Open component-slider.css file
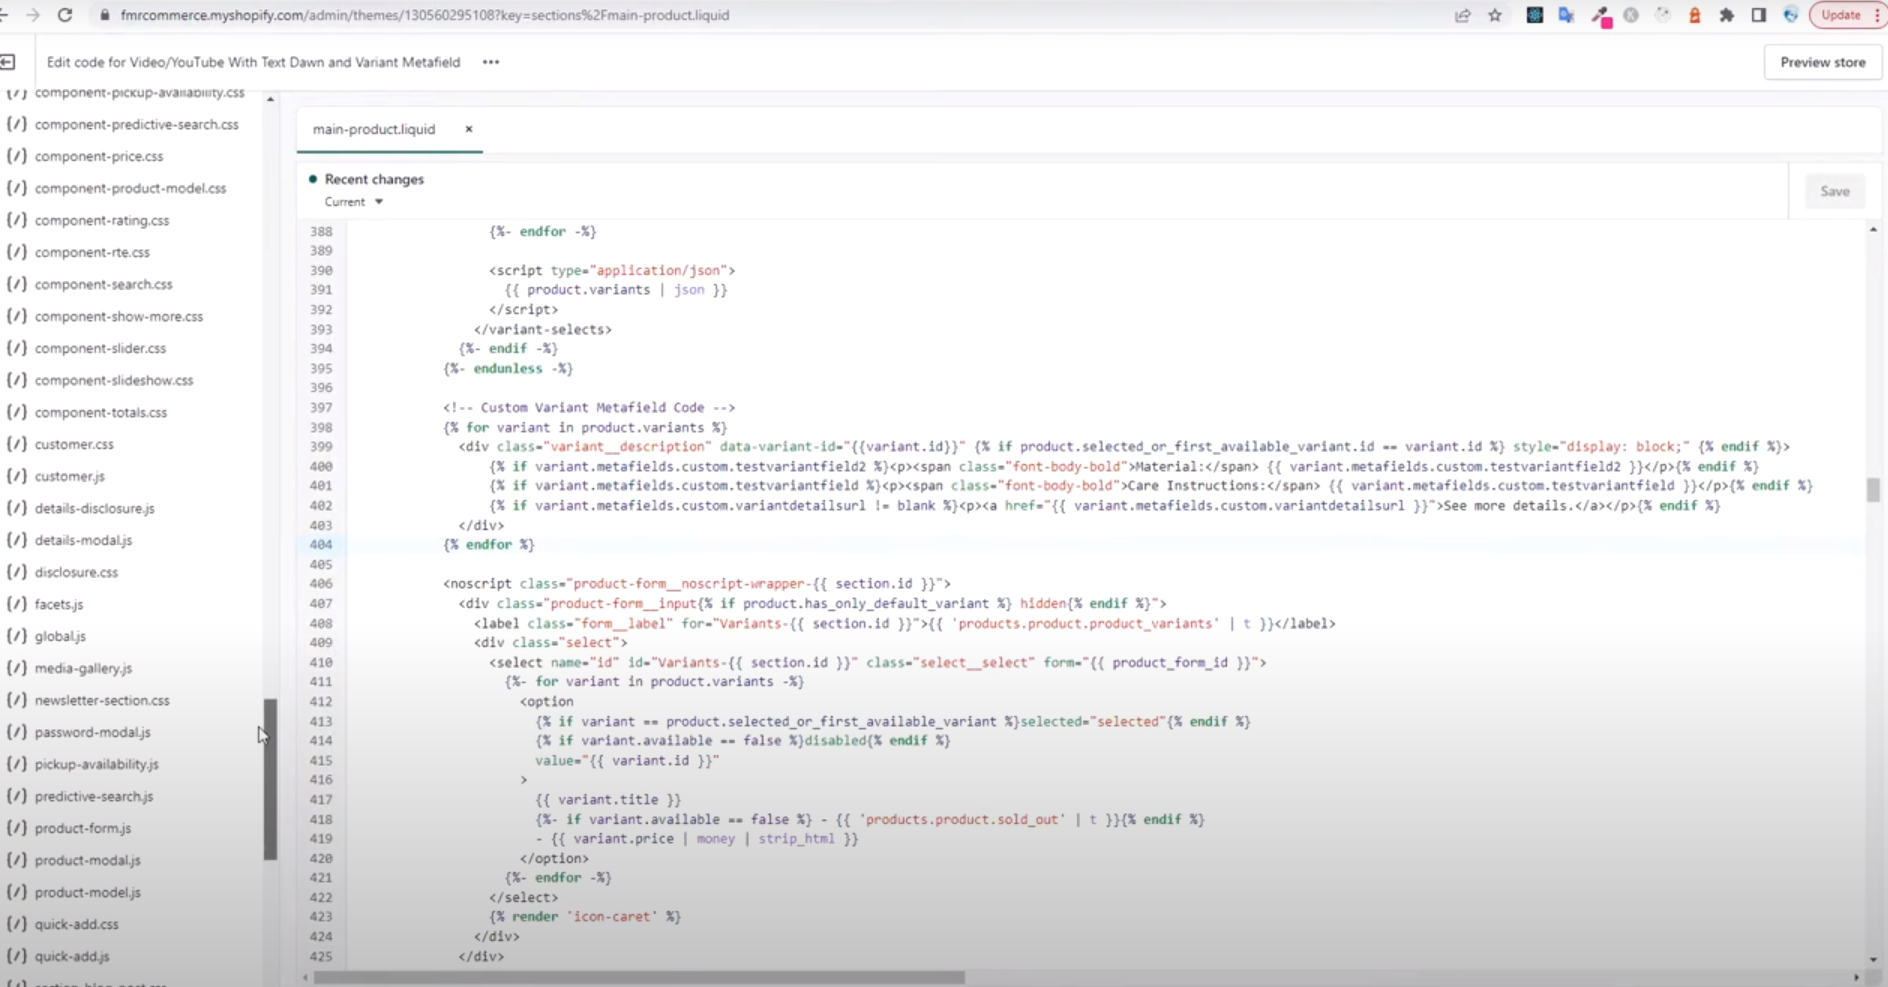The image size is (1888, 987). 100,348
